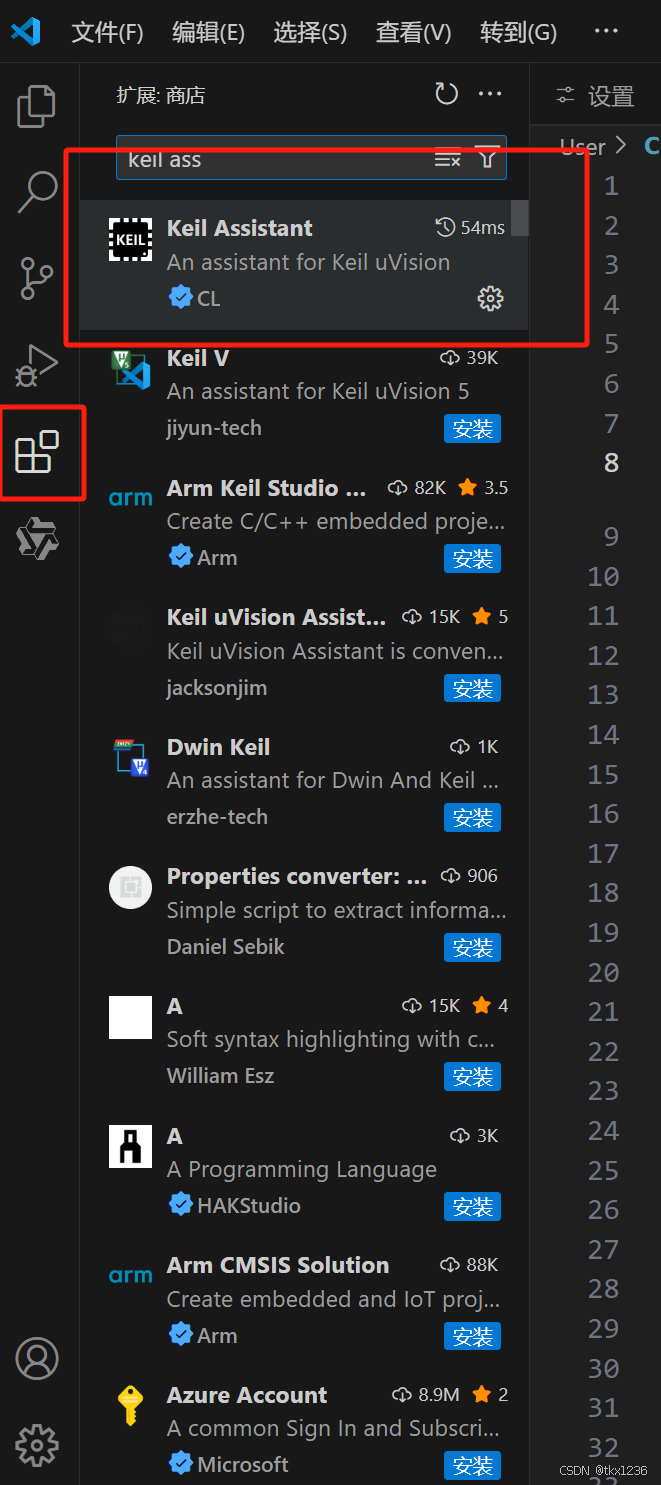Open the Views and More Actions menu
This screenshot has height=1485, width=661.
point(490,93)
